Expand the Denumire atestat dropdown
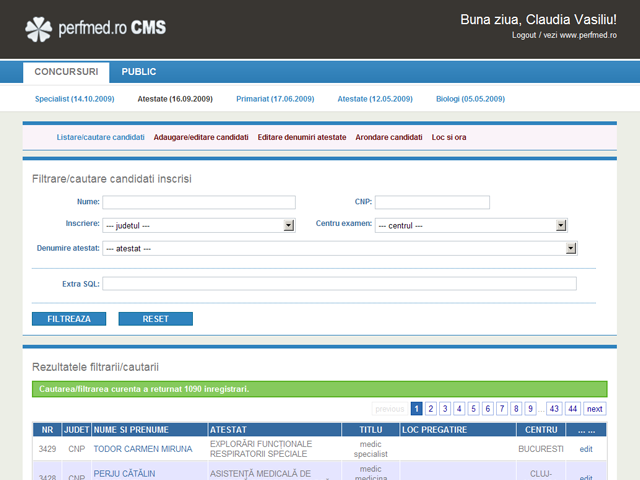 pyautogui.click(x=340, y=248)
